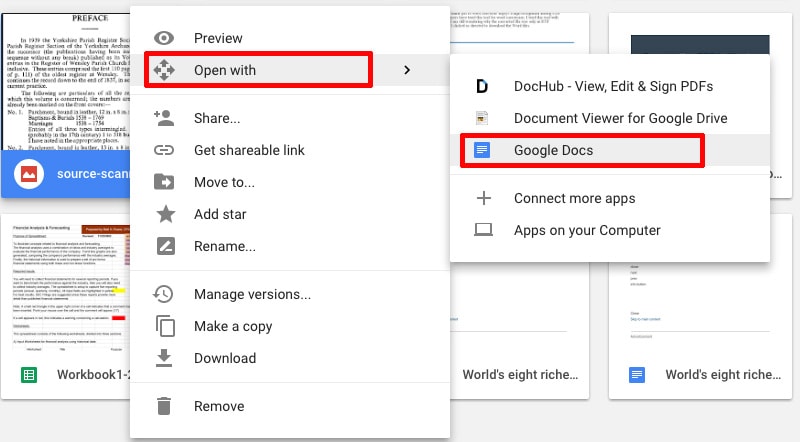The height and width of the screenshot is (442, 800).
Task: Click the source-scan file name label
Action: coord(93,174)
